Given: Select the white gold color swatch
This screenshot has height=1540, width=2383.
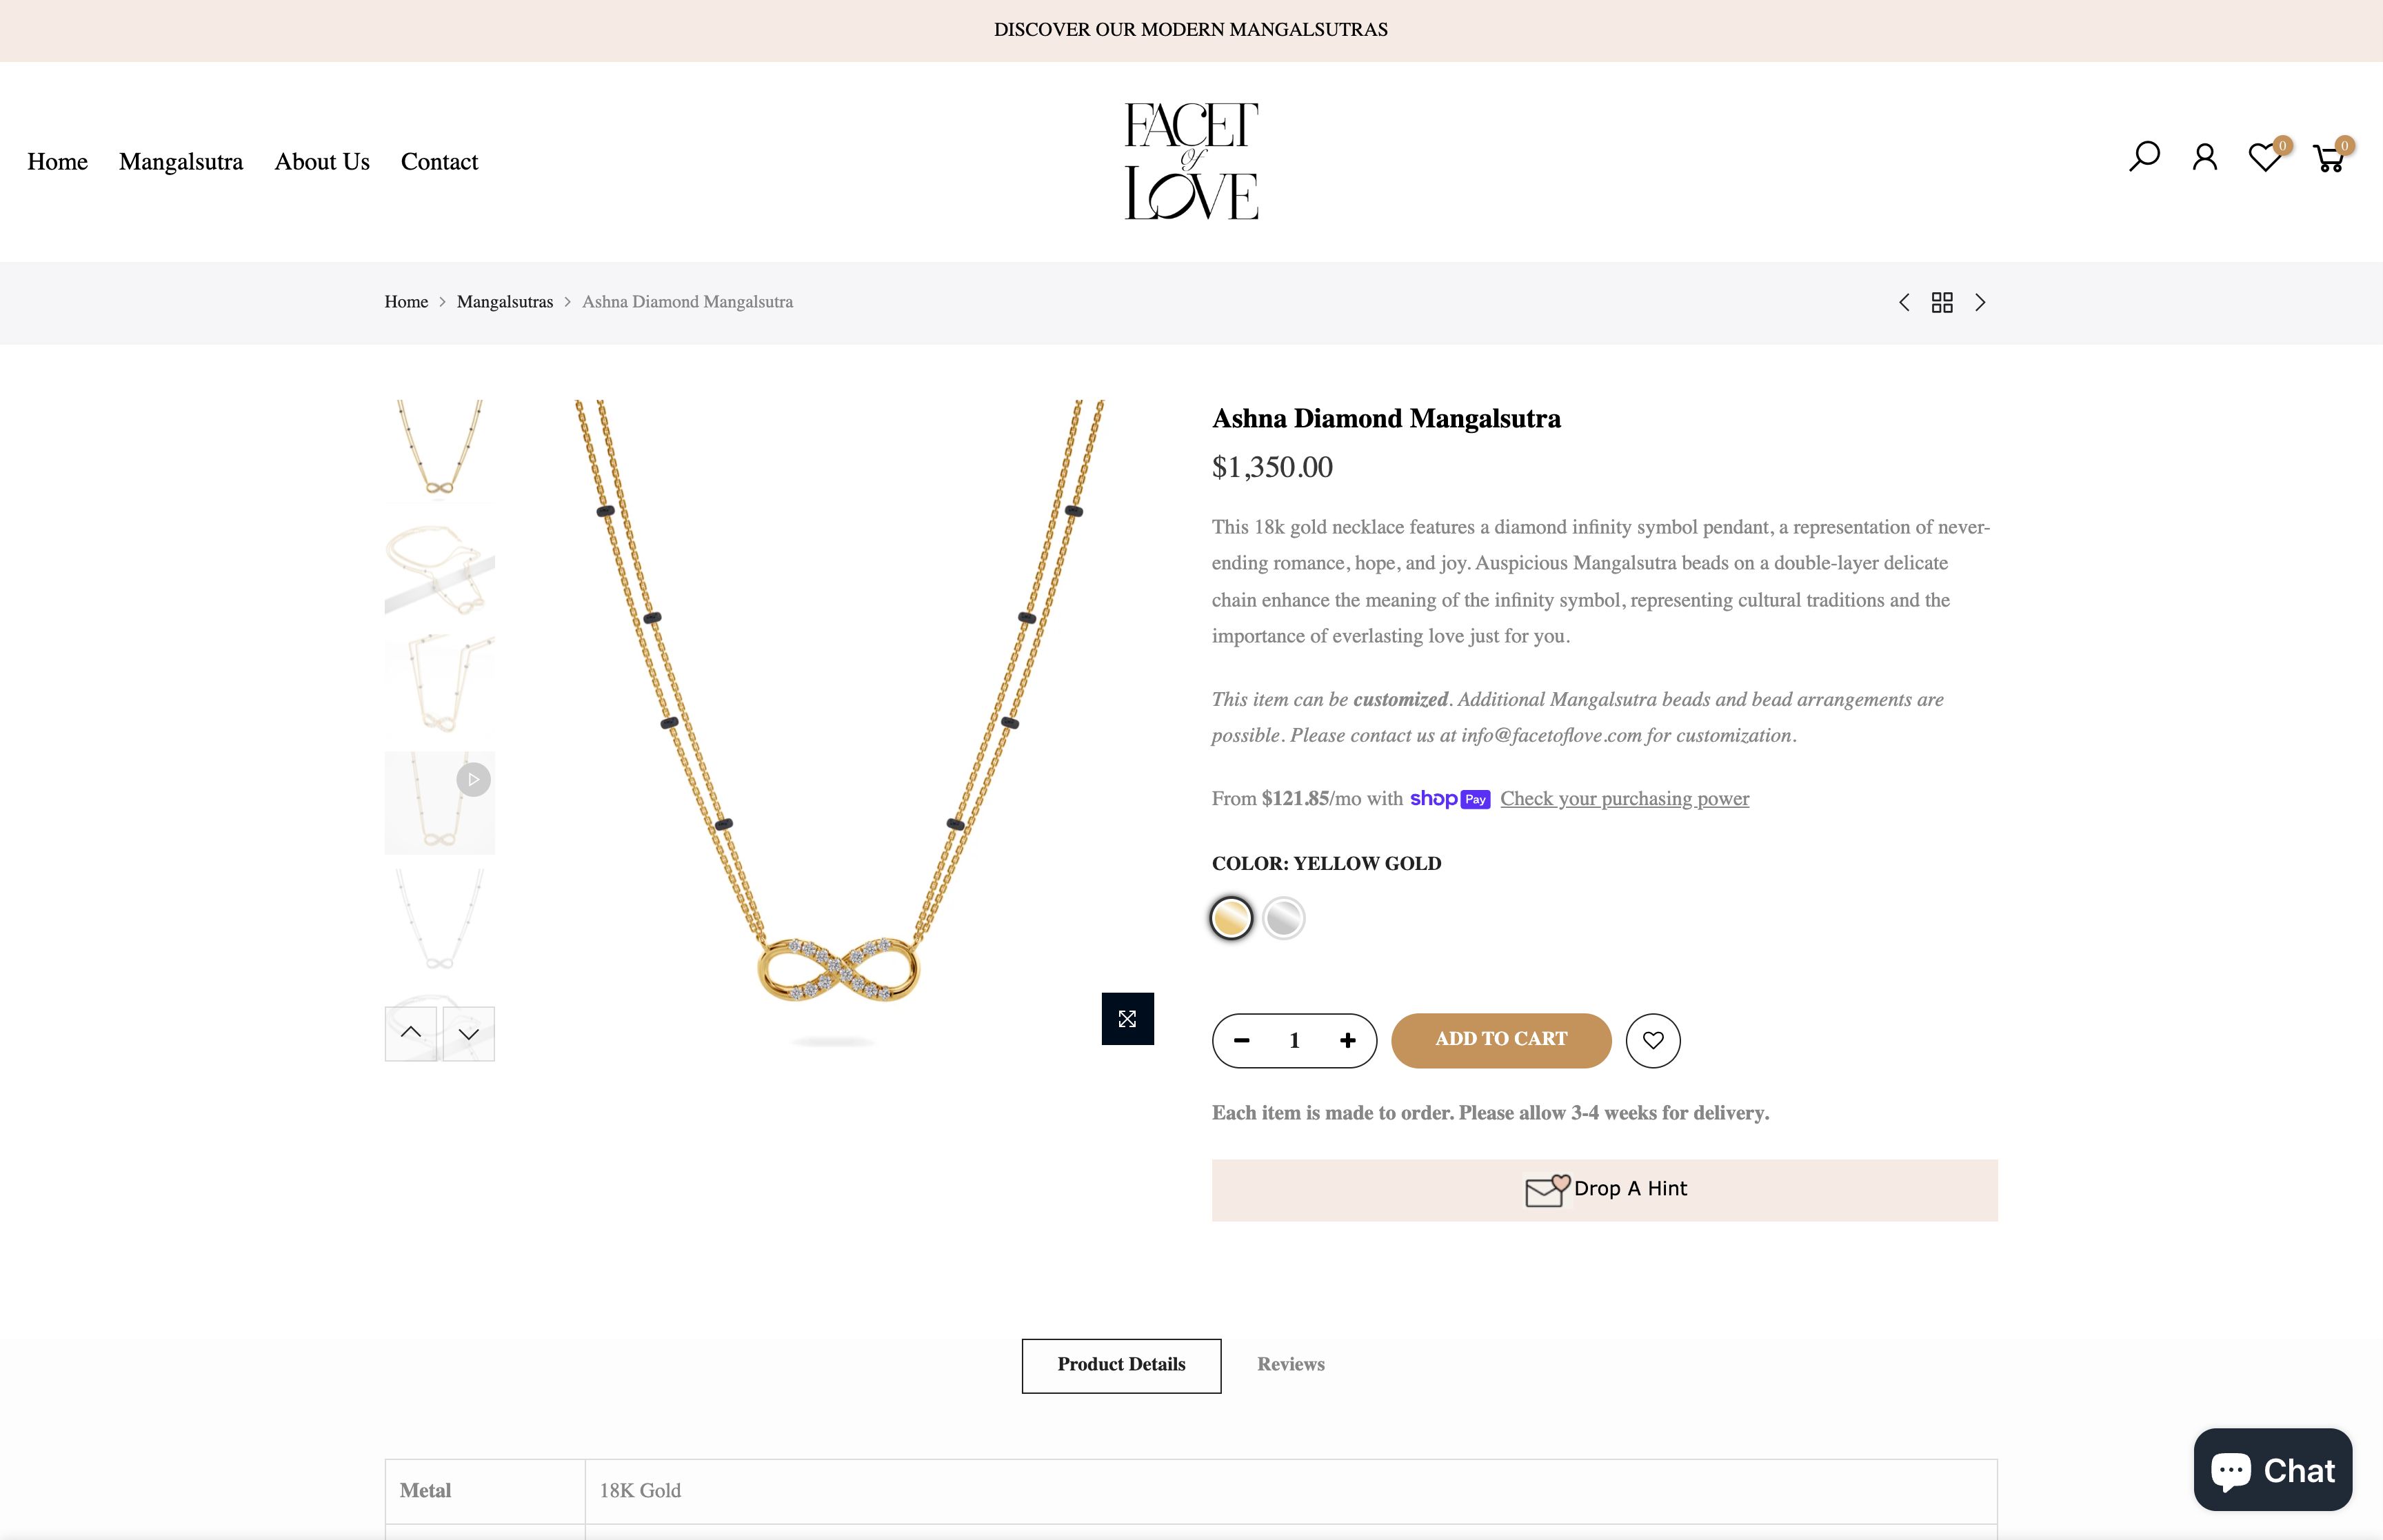Looking at the screenshot, I should click(x=1284, y=917).
